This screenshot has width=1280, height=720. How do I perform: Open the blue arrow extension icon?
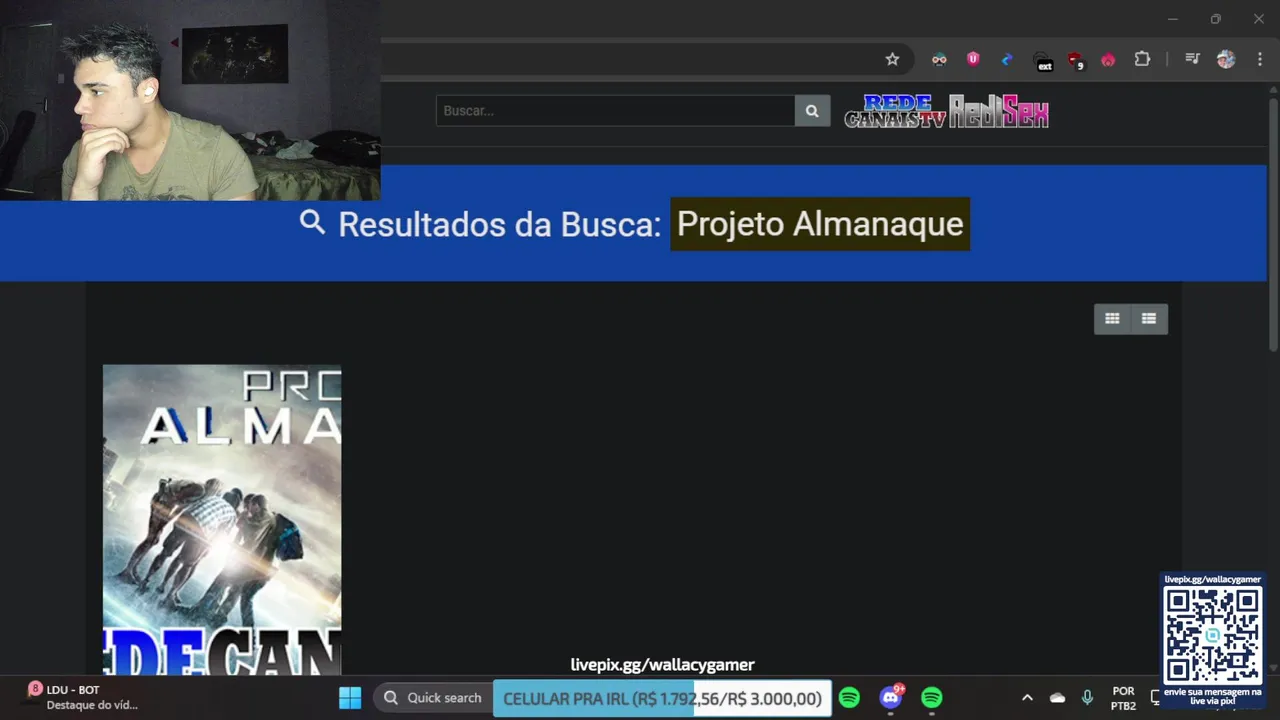point(1007,59)
